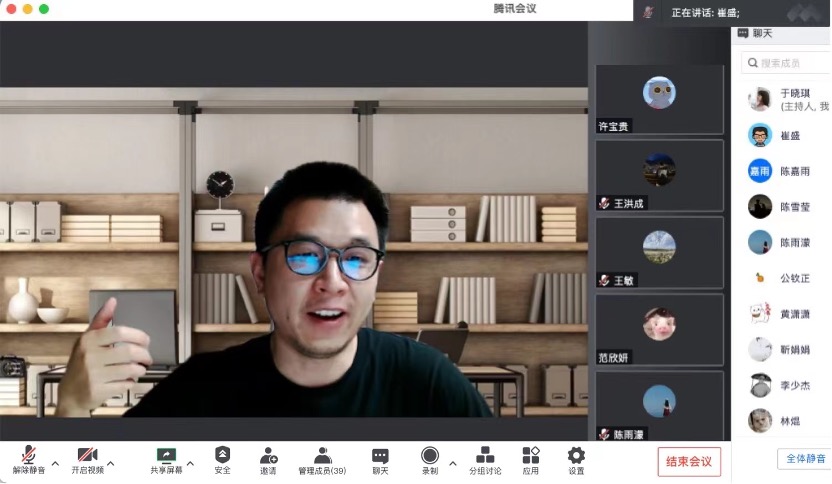Click the 共享屏幕 share screen icon
The image size is (832, 484).
click(166, 457)
